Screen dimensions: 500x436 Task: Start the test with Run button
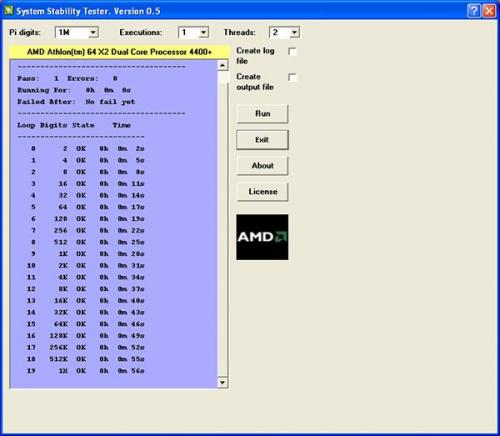[262, 114]
